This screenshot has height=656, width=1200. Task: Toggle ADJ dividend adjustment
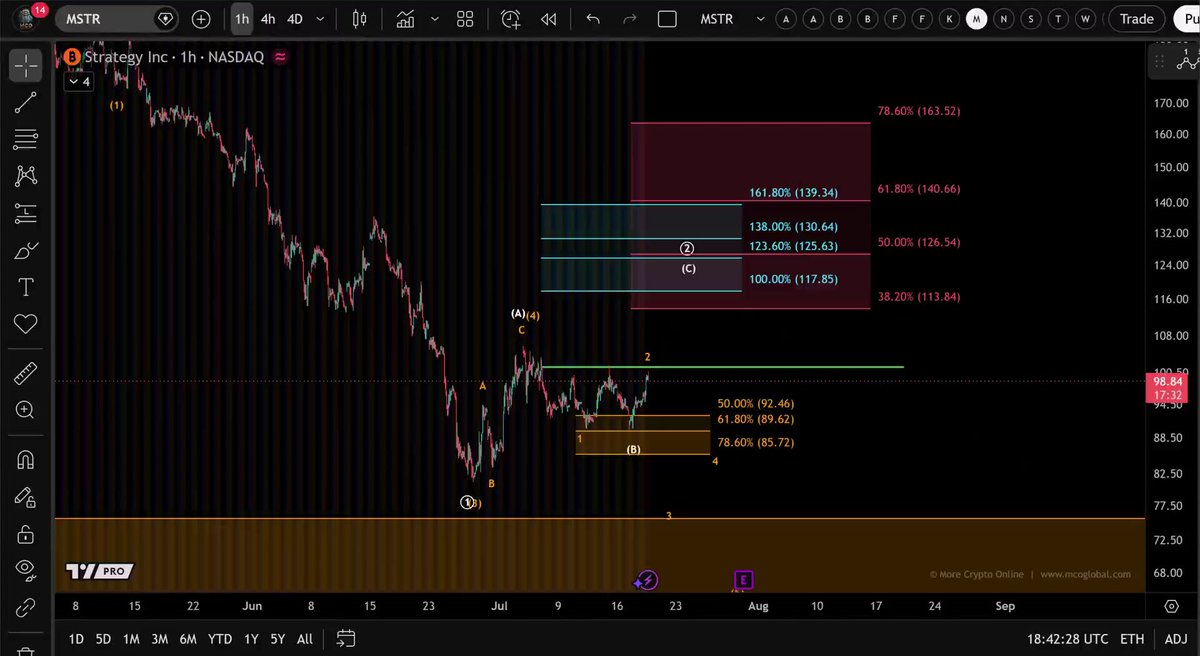[1177, 639]
